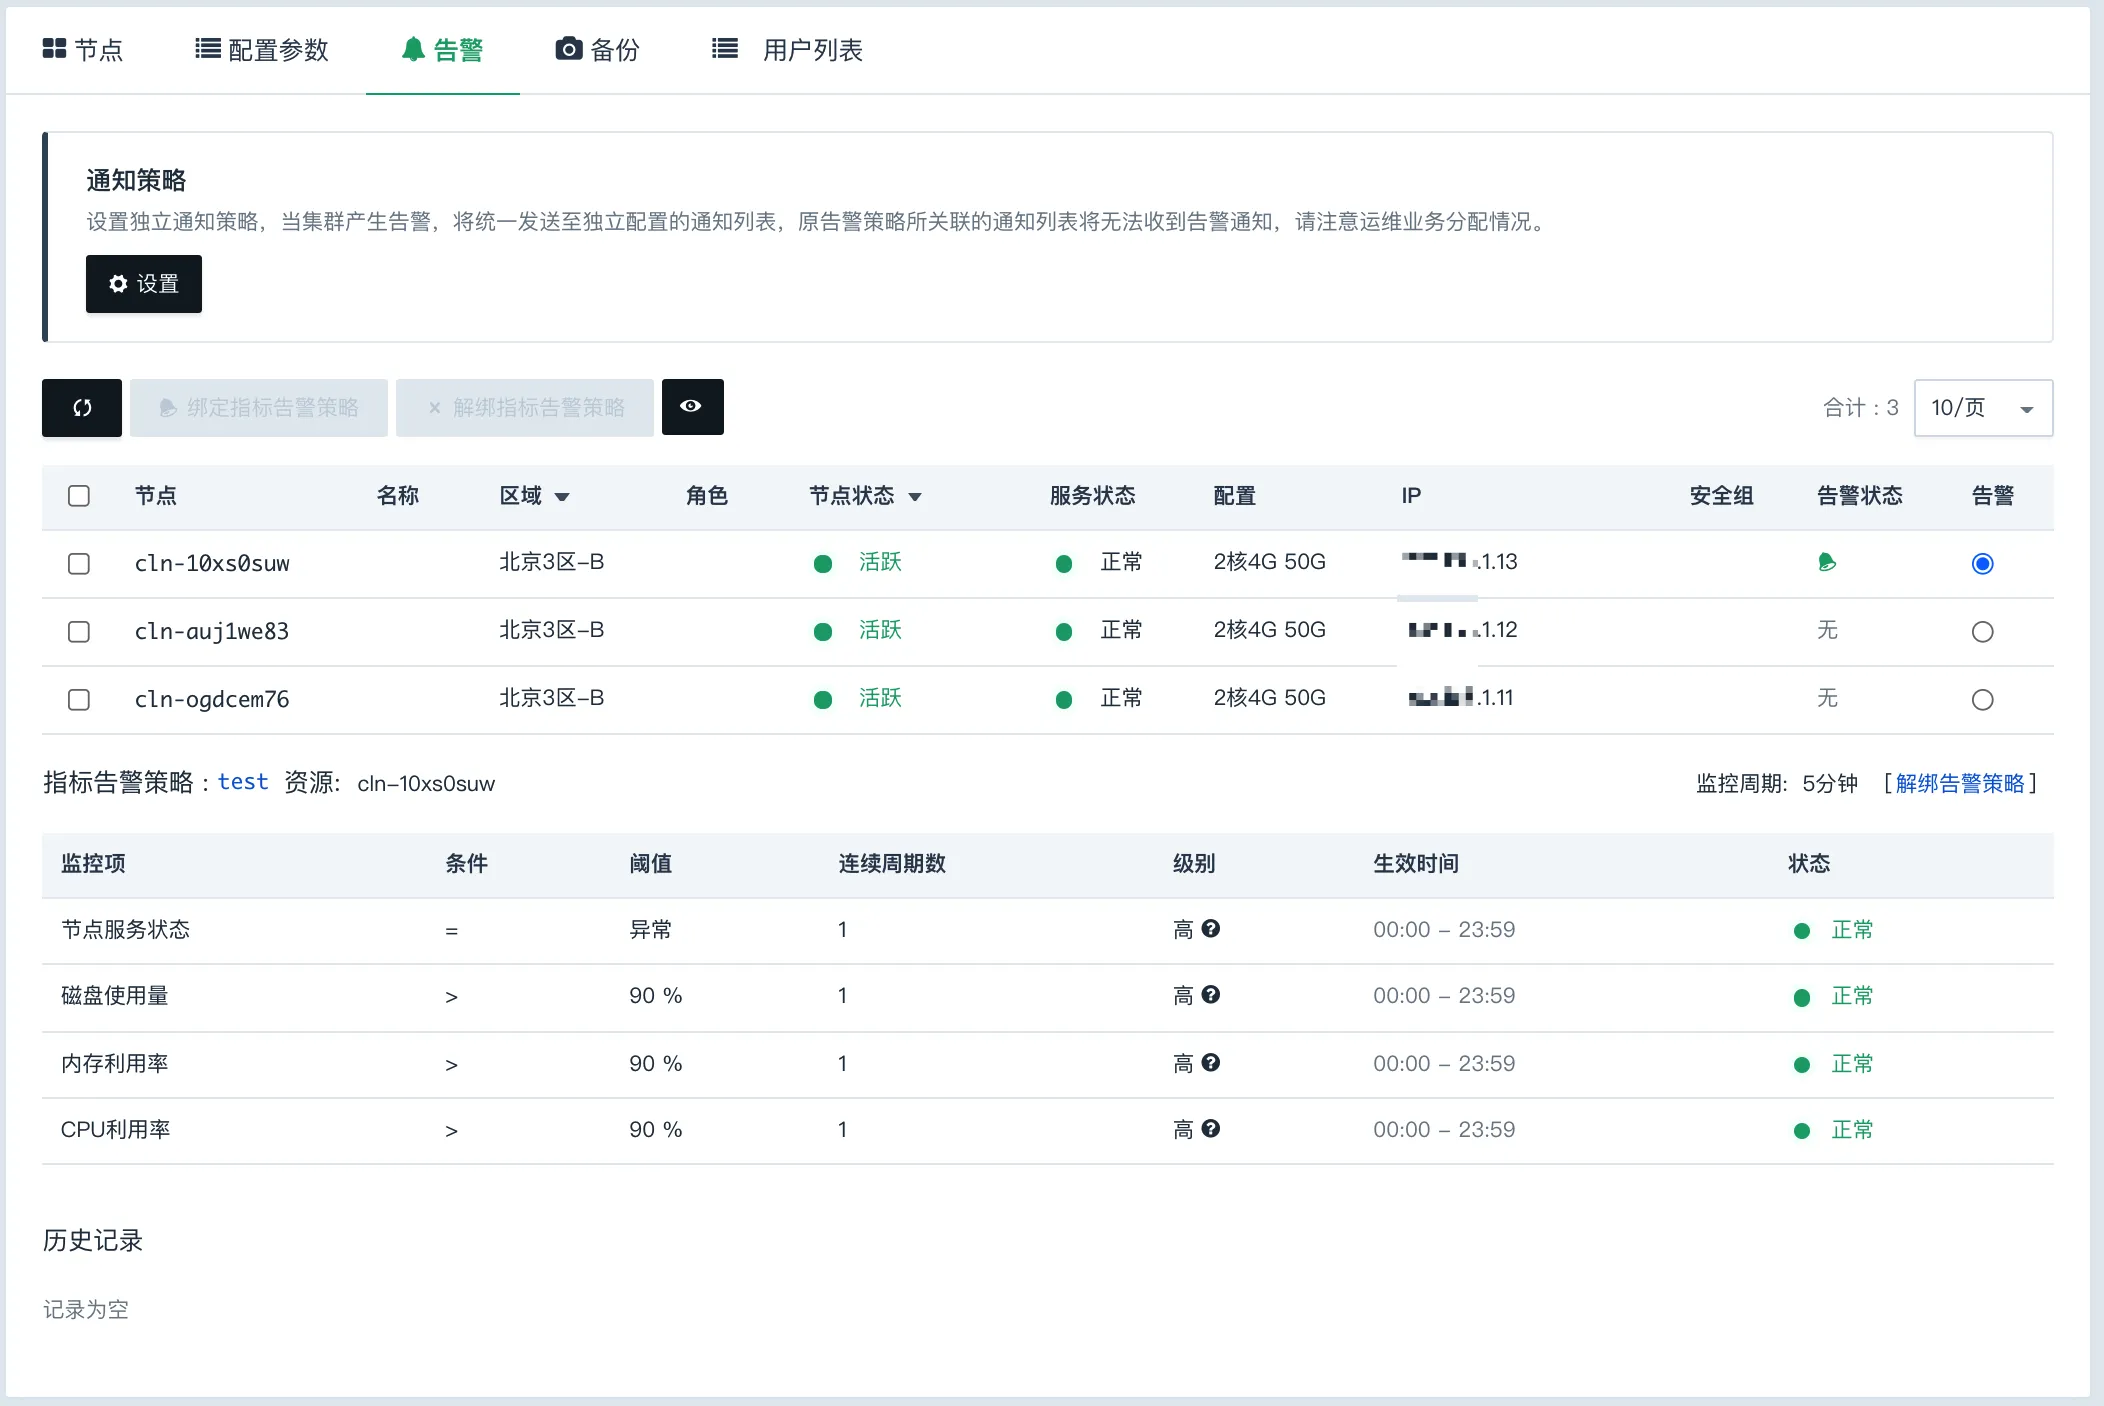The height and width of the screenshot is (1406, 2104).
Task: Open the 10/页 page size dropdown
Action: click(x=1983, y=408)
